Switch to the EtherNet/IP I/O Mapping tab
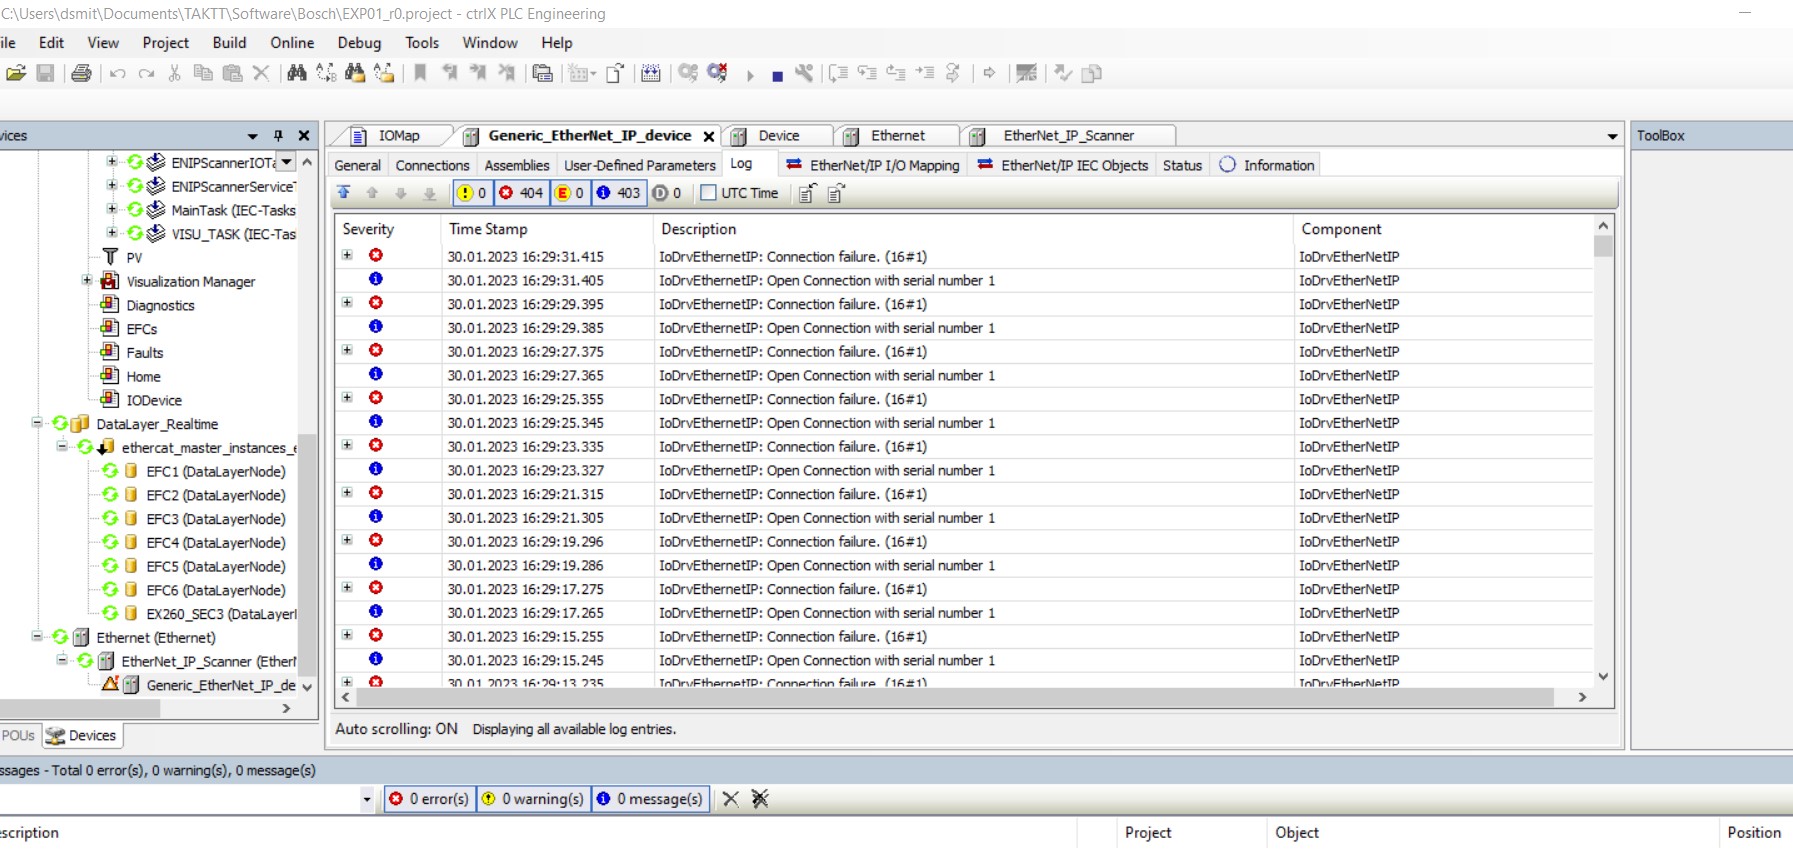The image size is (1793, 858). [873, 165]
